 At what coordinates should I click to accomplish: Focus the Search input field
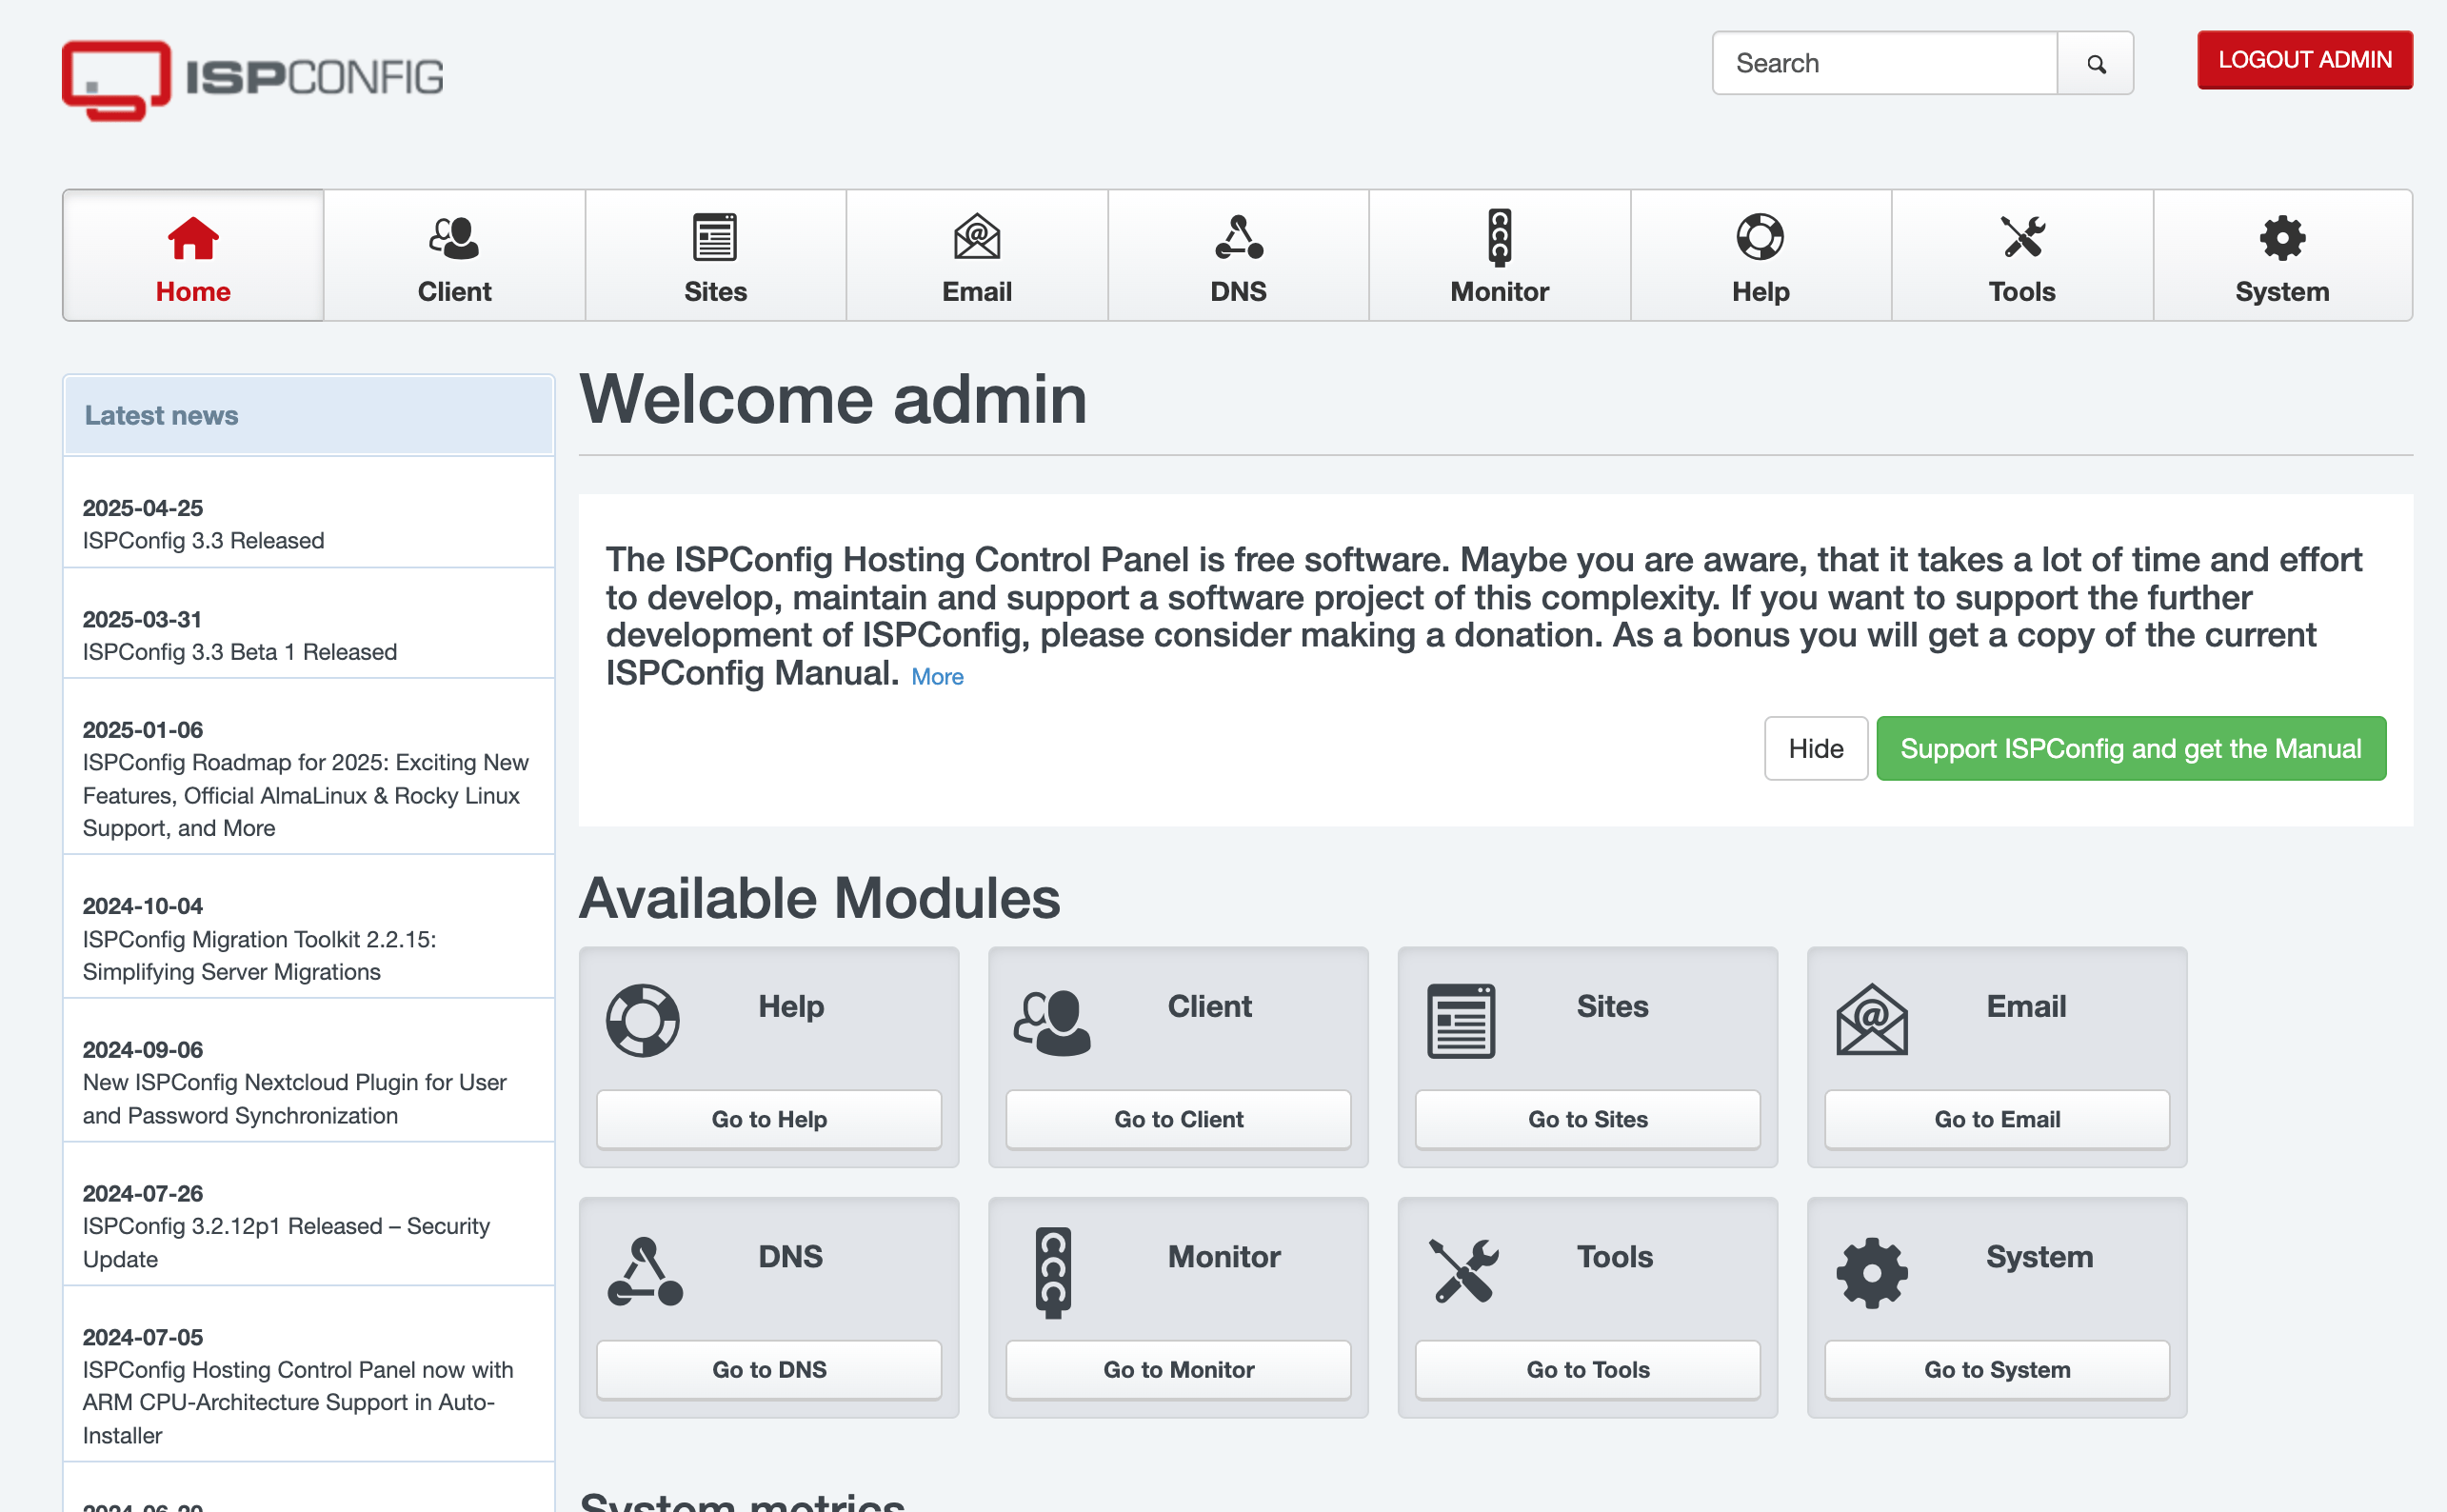pyautogui.click(x=1885, y=64)
